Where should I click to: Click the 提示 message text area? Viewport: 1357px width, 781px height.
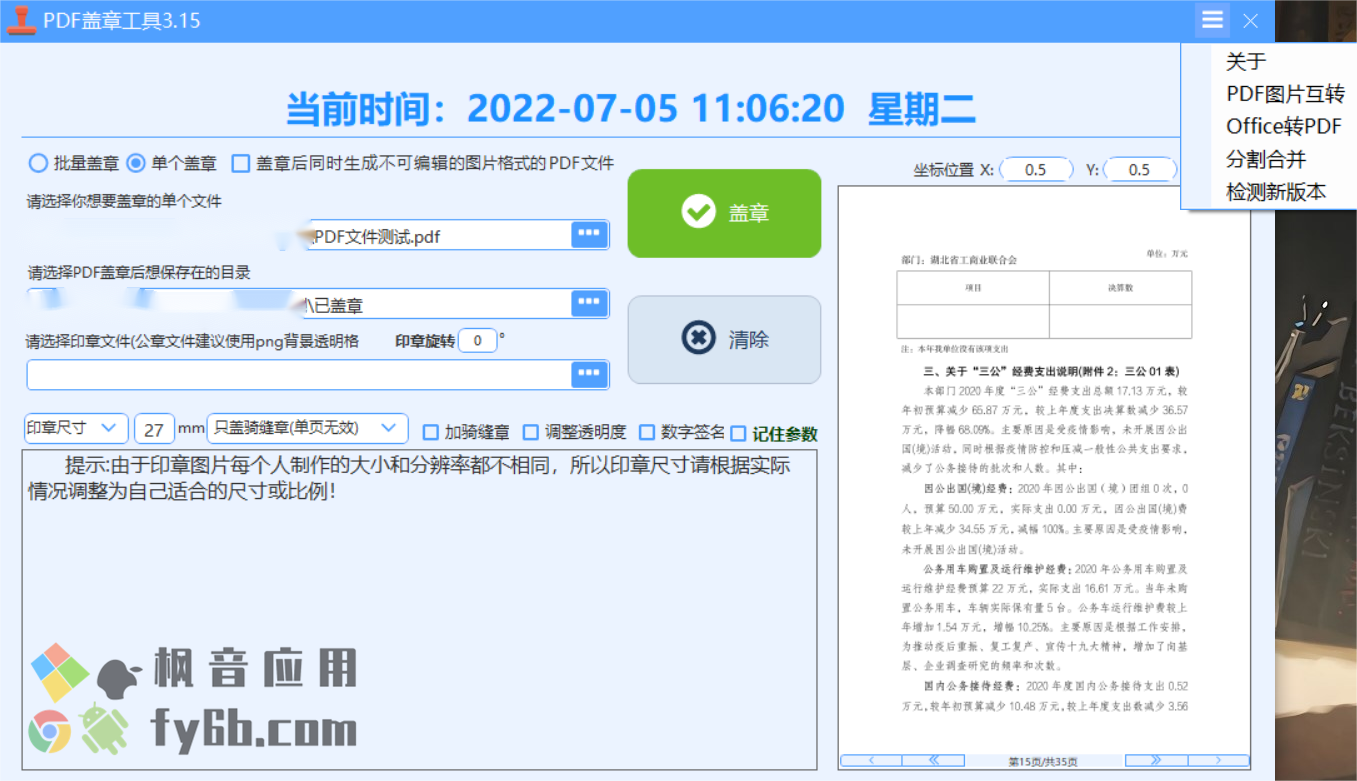click(x=419, y=609)
